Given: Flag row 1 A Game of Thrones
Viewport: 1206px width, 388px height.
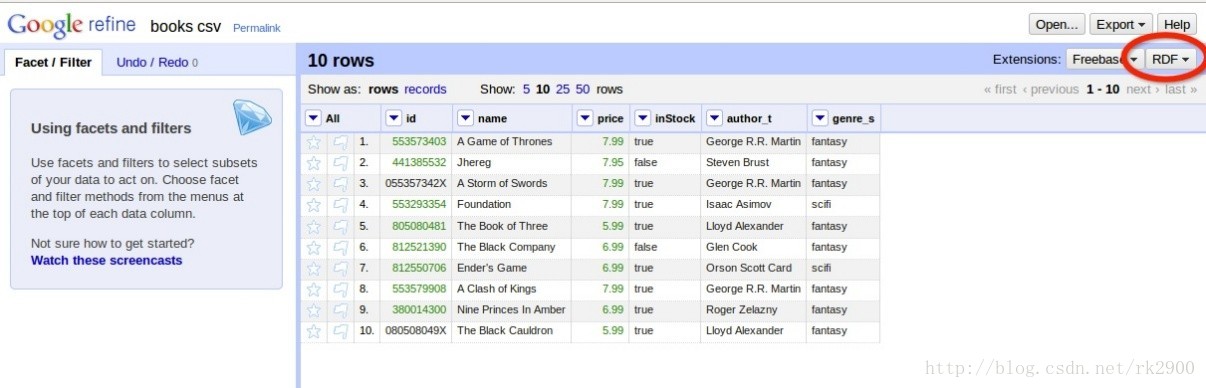Looking at the screenshot, I should click(341, 142).
